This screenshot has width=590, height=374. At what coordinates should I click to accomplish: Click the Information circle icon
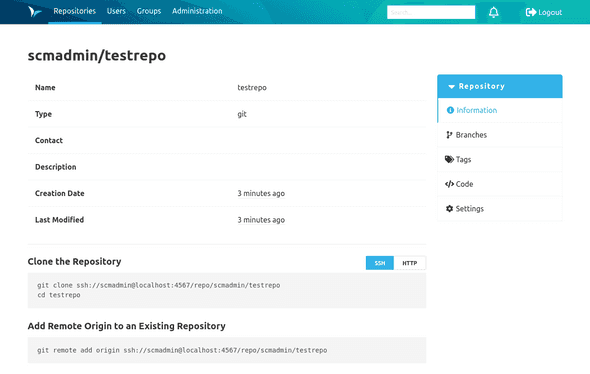(450, 110)
